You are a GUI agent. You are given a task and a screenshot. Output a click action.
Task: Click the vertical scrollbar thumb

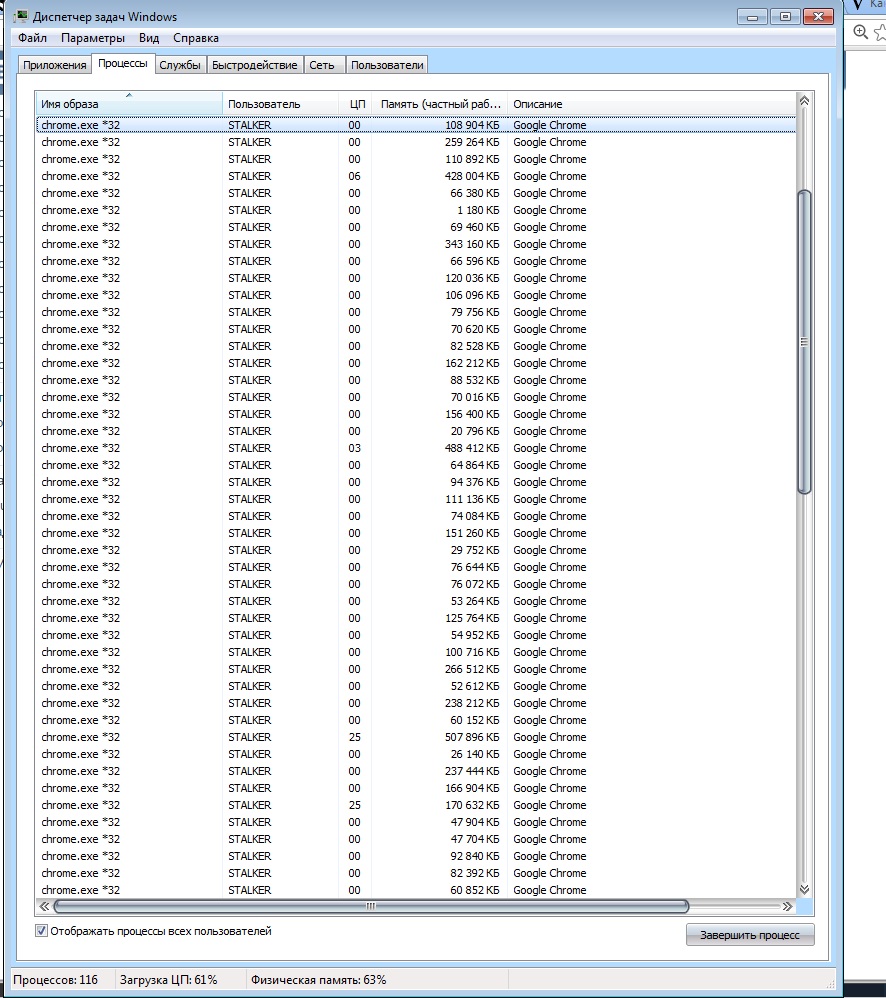(x=805, y=342)
